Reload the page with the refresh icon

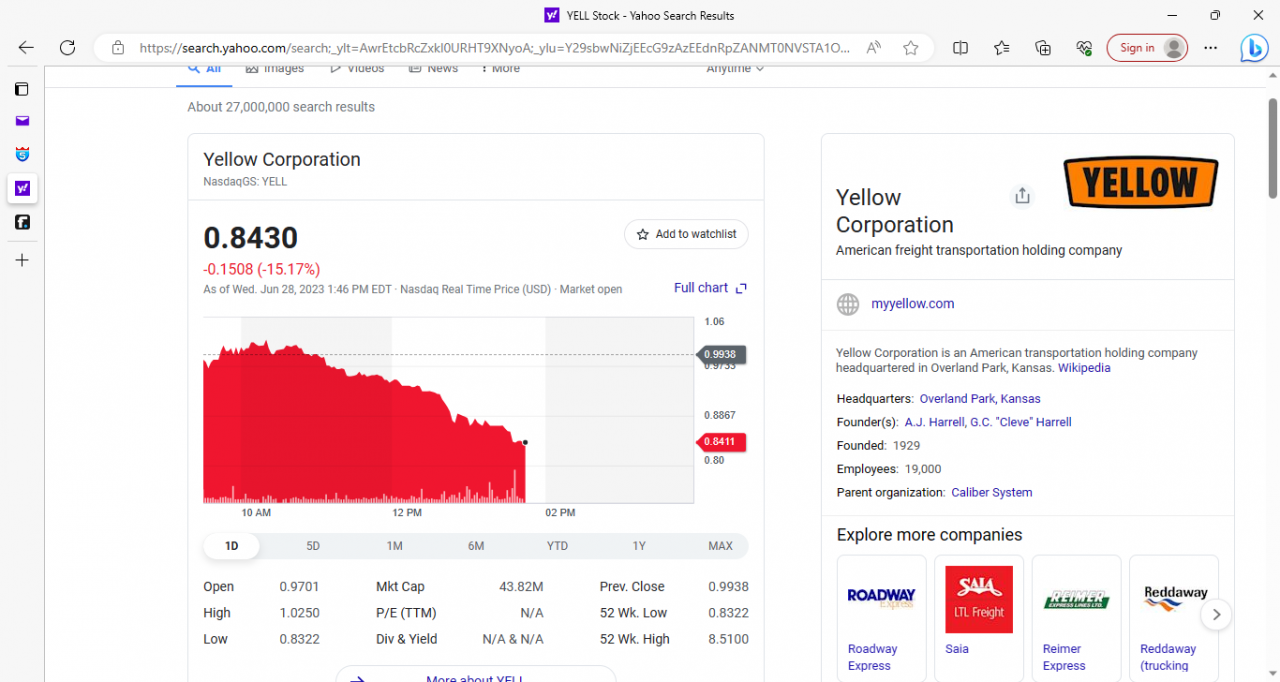pos(67,47)
